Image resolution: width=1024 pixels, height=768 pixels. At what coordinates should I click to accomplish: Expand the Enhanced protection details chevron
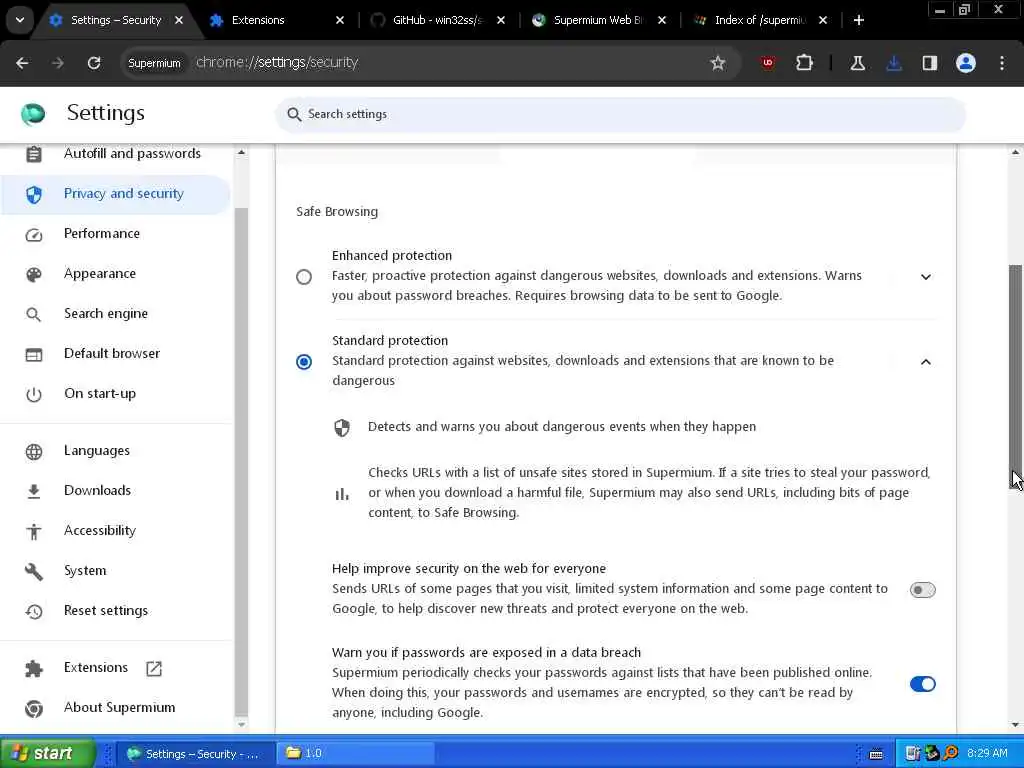(x=925, y=277)
